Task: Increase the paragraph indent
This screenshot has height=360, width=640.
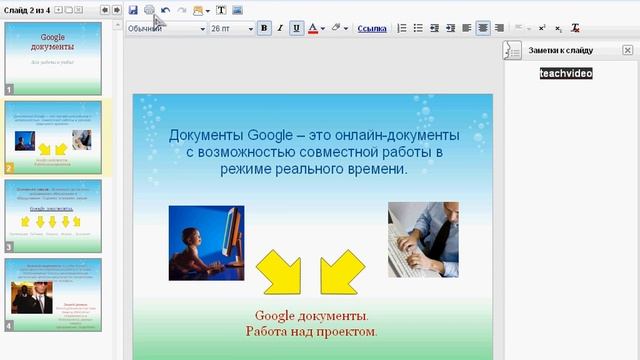Action: click(450, 28)
